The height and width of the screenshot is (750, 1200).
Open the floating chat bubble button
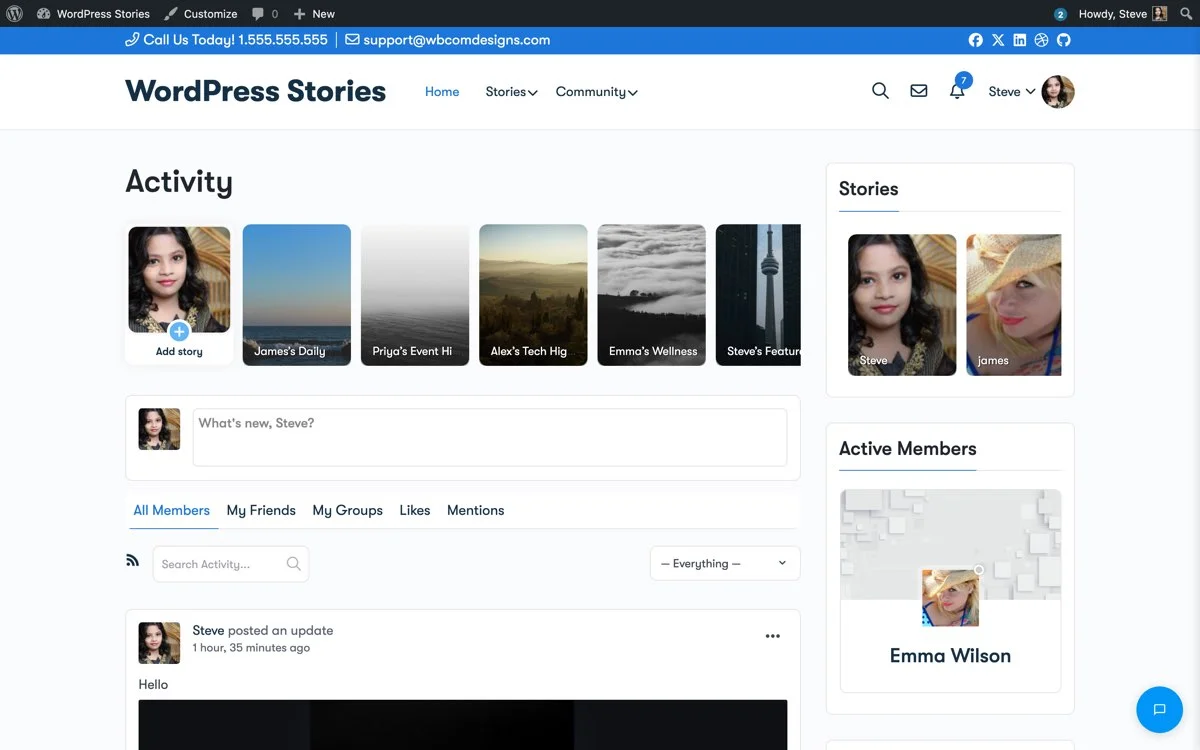pyautogui.click(x=1159, y=709)
